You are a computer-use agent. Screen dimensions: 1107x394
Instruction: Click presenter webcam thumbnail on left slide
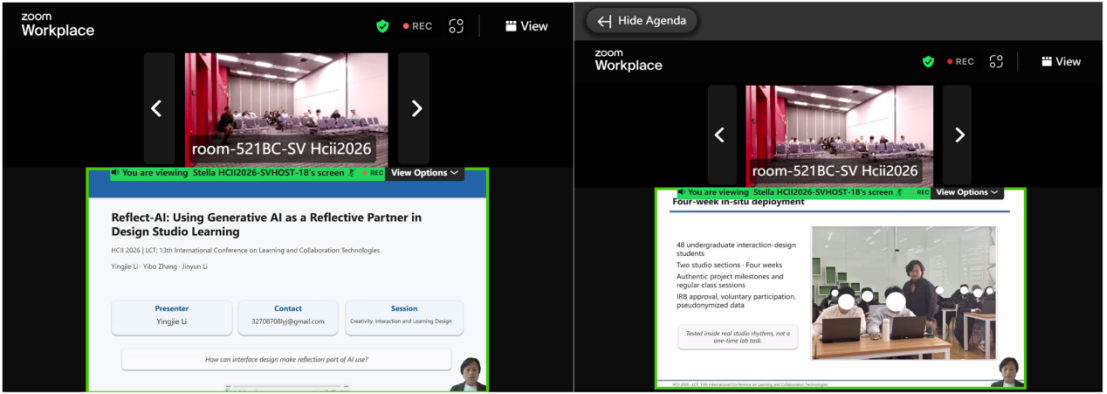pyautogui.click(x=468, y=374)
